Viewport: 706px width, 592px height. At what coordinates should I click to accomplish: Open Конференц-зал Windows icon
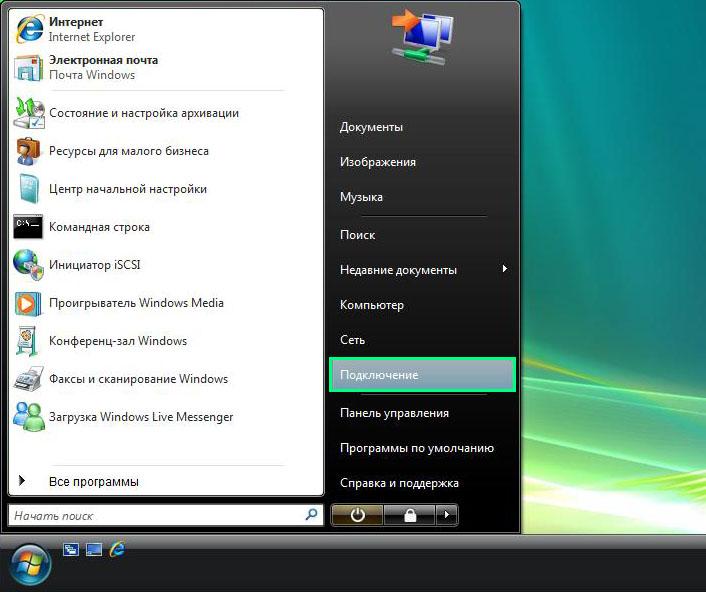point(28,341)
